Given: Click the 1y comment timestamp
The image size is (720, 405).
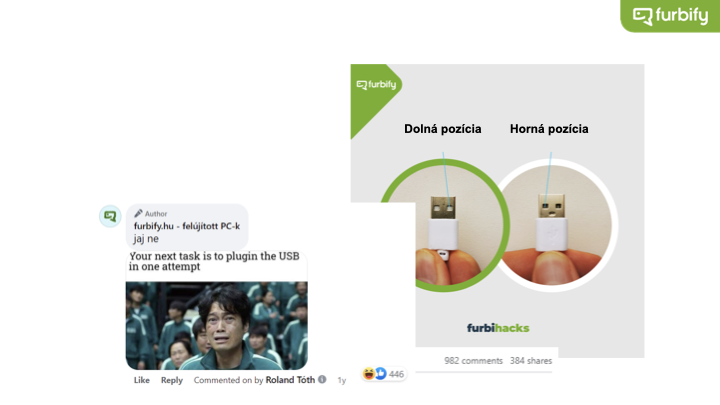Looking at the screenshot, I should pyautogui.click(x=342, y=380).
